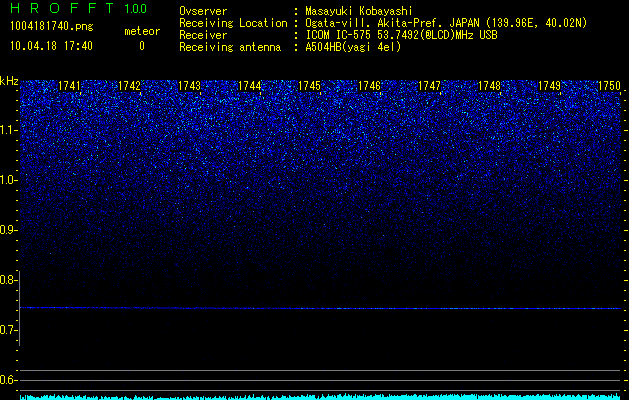Select the filename 1004181740.png
Viewport: 629px width, 400px height.
[x=52, y=27]
